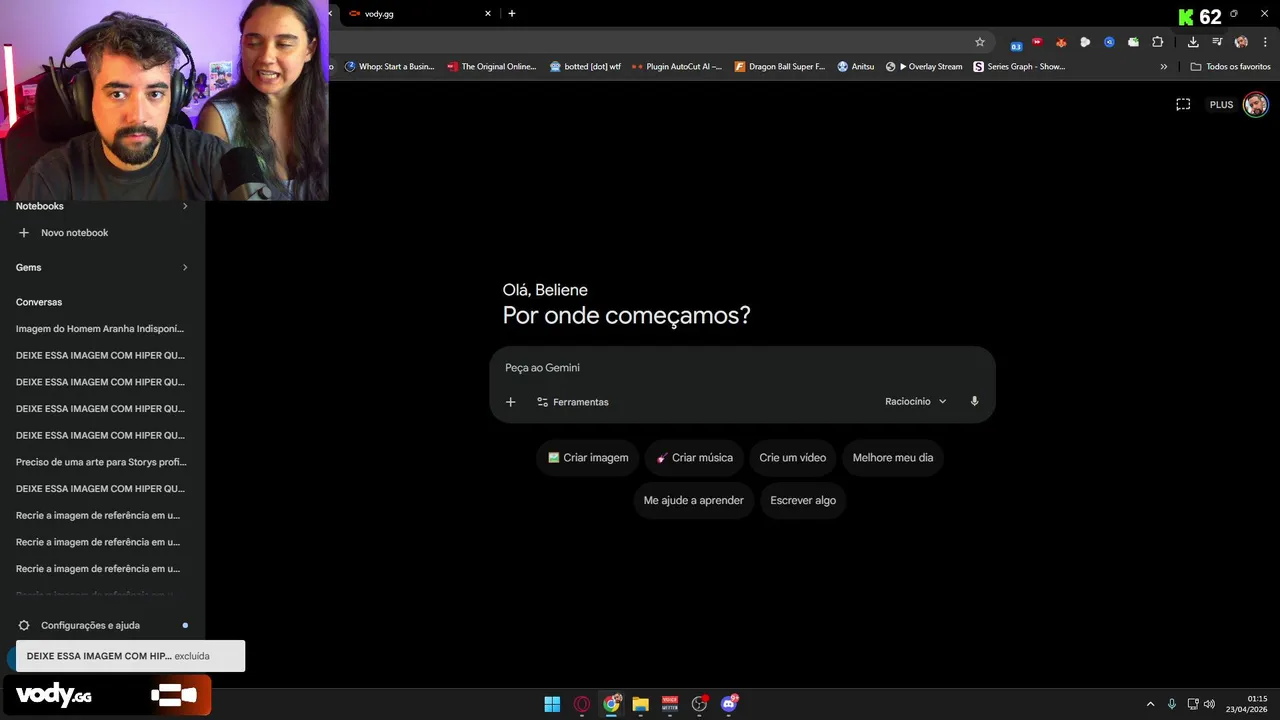Close the vody.gg tab

pos(488,14)
